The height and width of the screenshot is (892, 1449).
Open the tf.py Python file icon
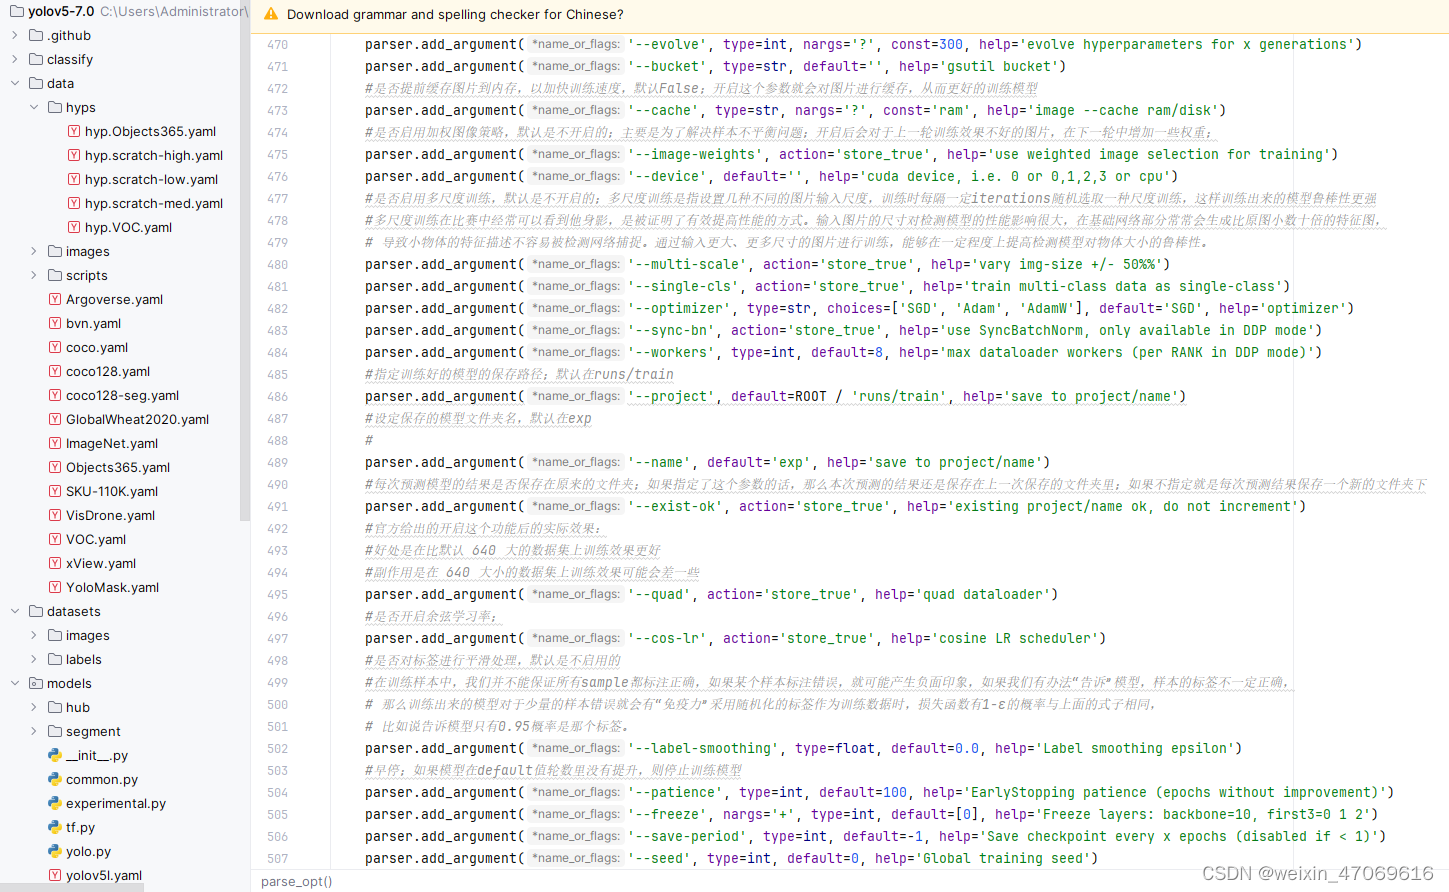tap(56, 827)
